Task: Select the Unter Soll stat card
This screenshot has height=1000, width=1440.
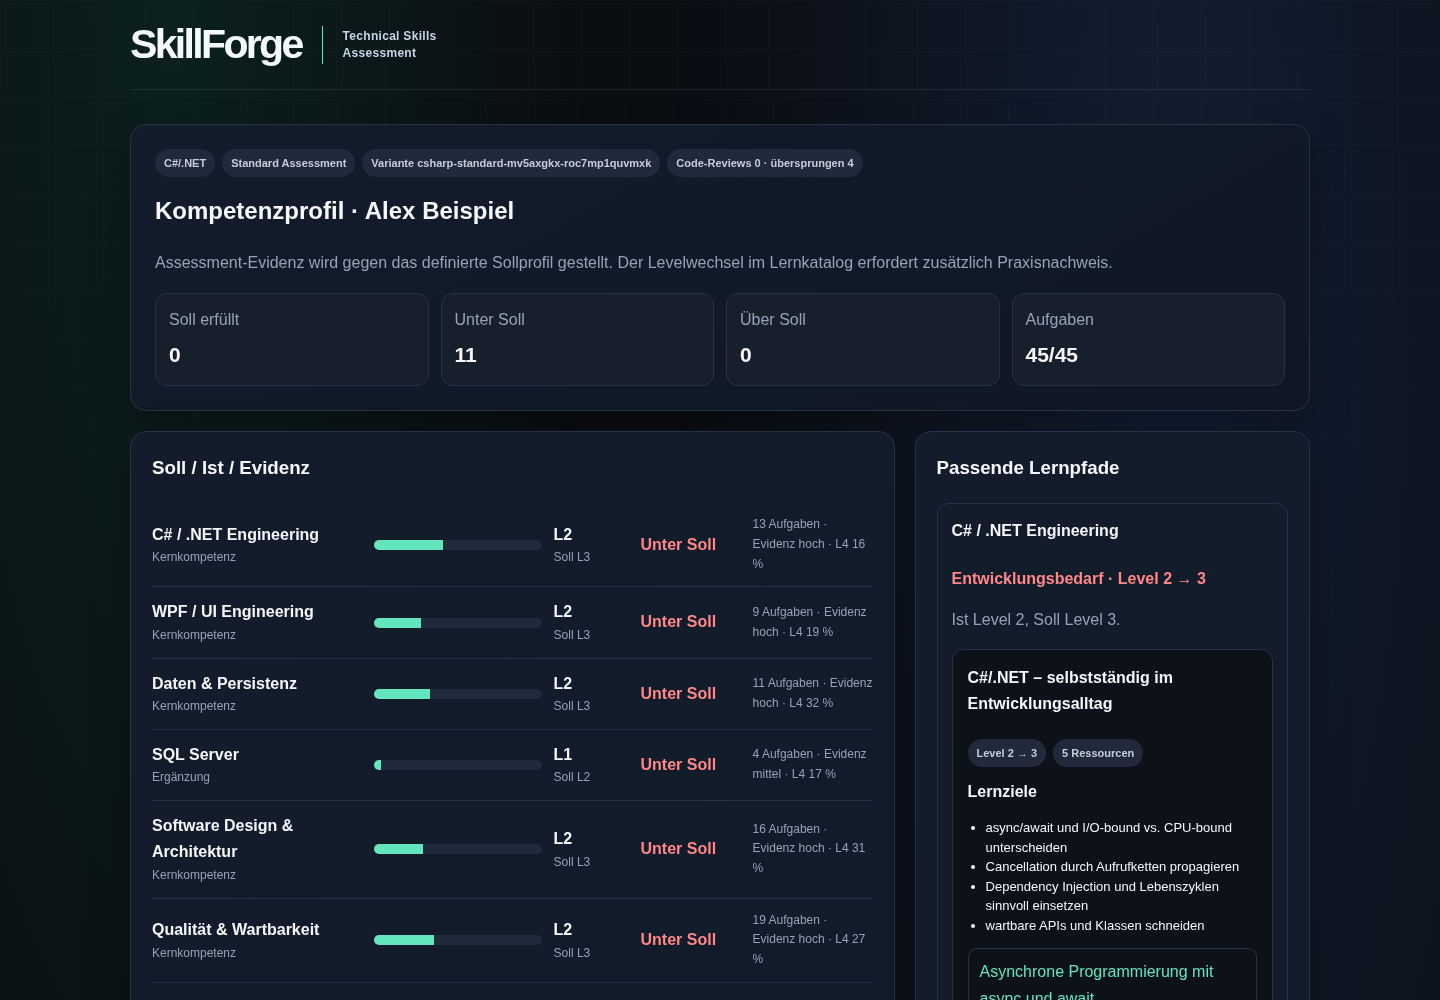Action: 577,339
